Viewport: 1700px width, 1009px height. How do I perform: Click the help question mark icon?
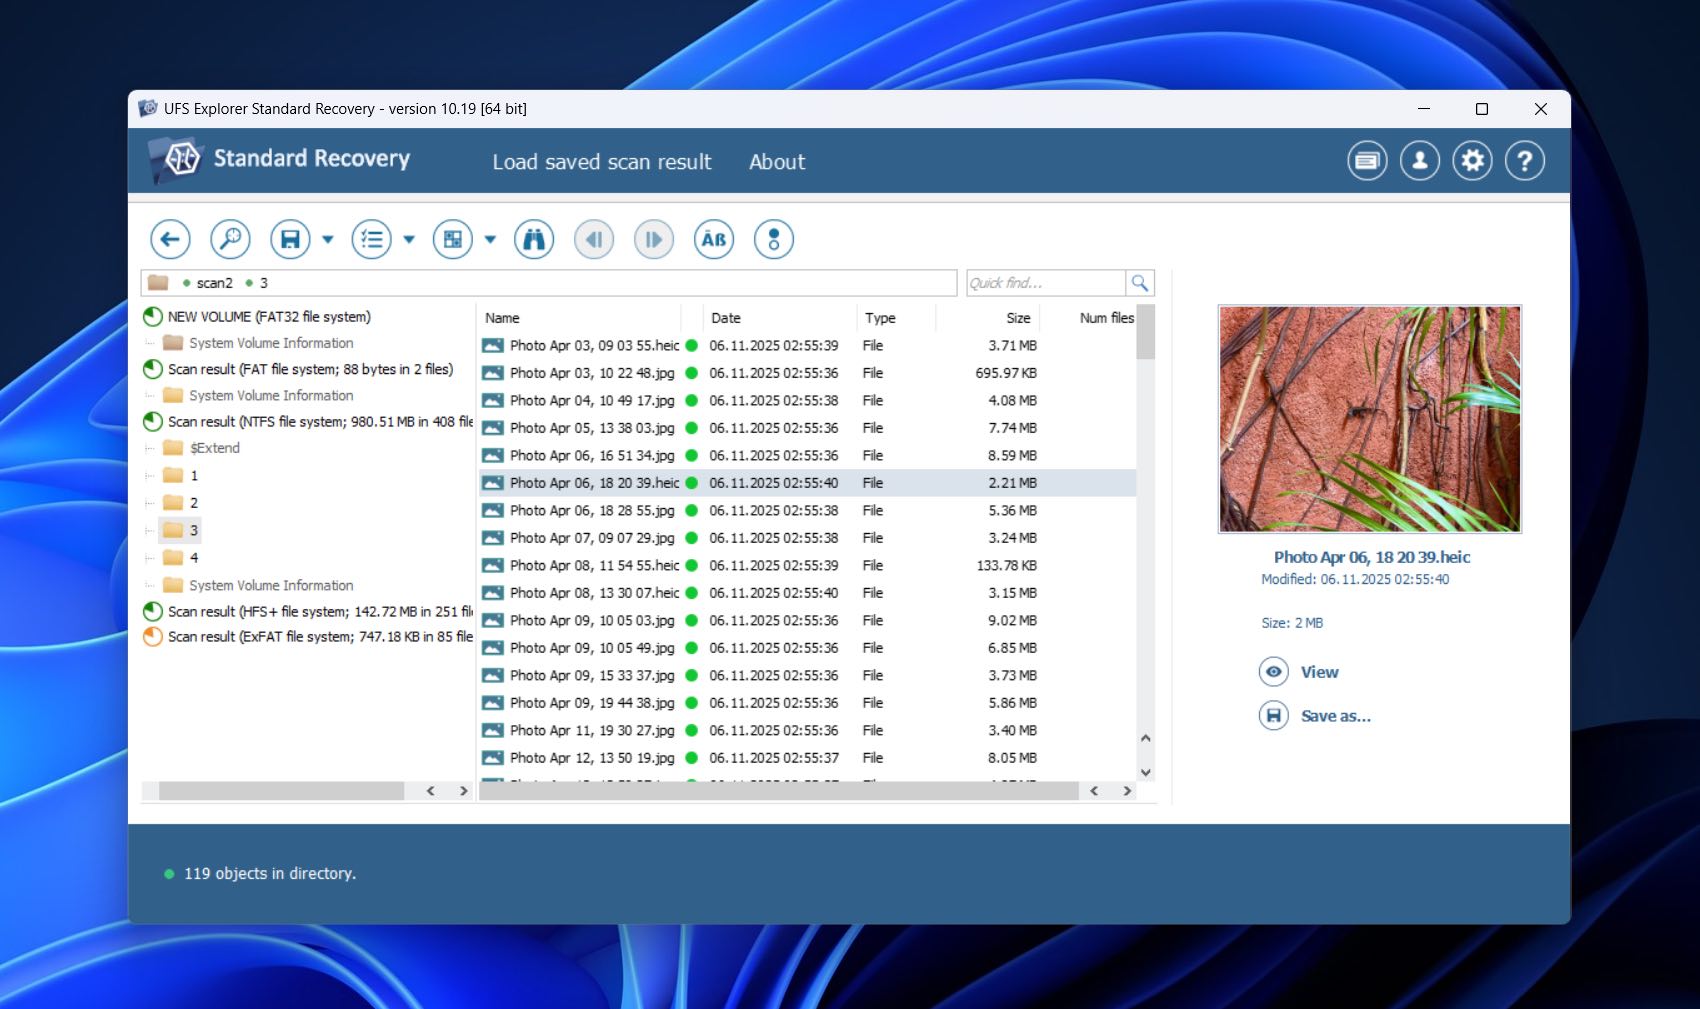point(1524,160)
